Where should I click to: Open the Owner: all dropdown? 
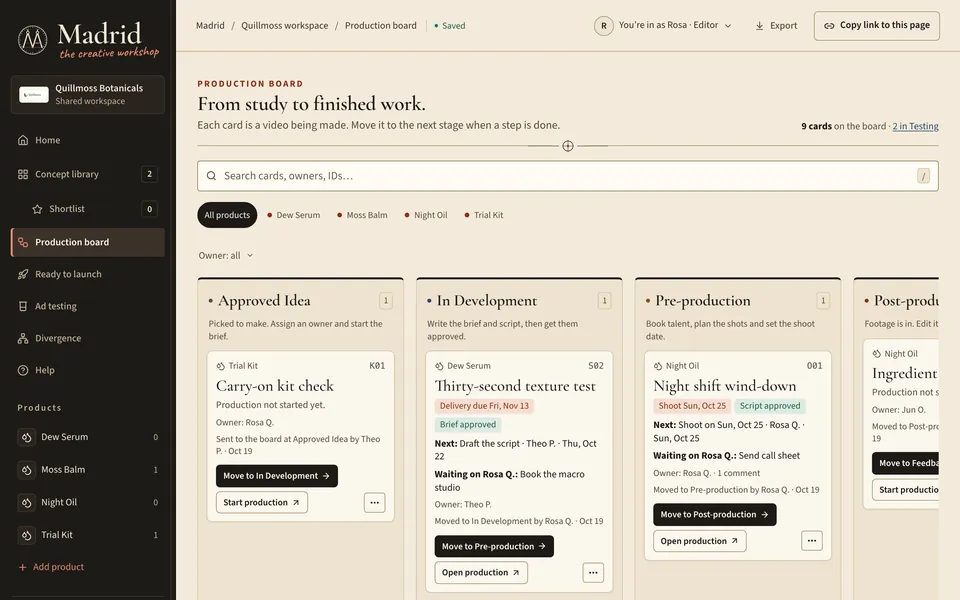pyautogui.click(x=225, y=255)
